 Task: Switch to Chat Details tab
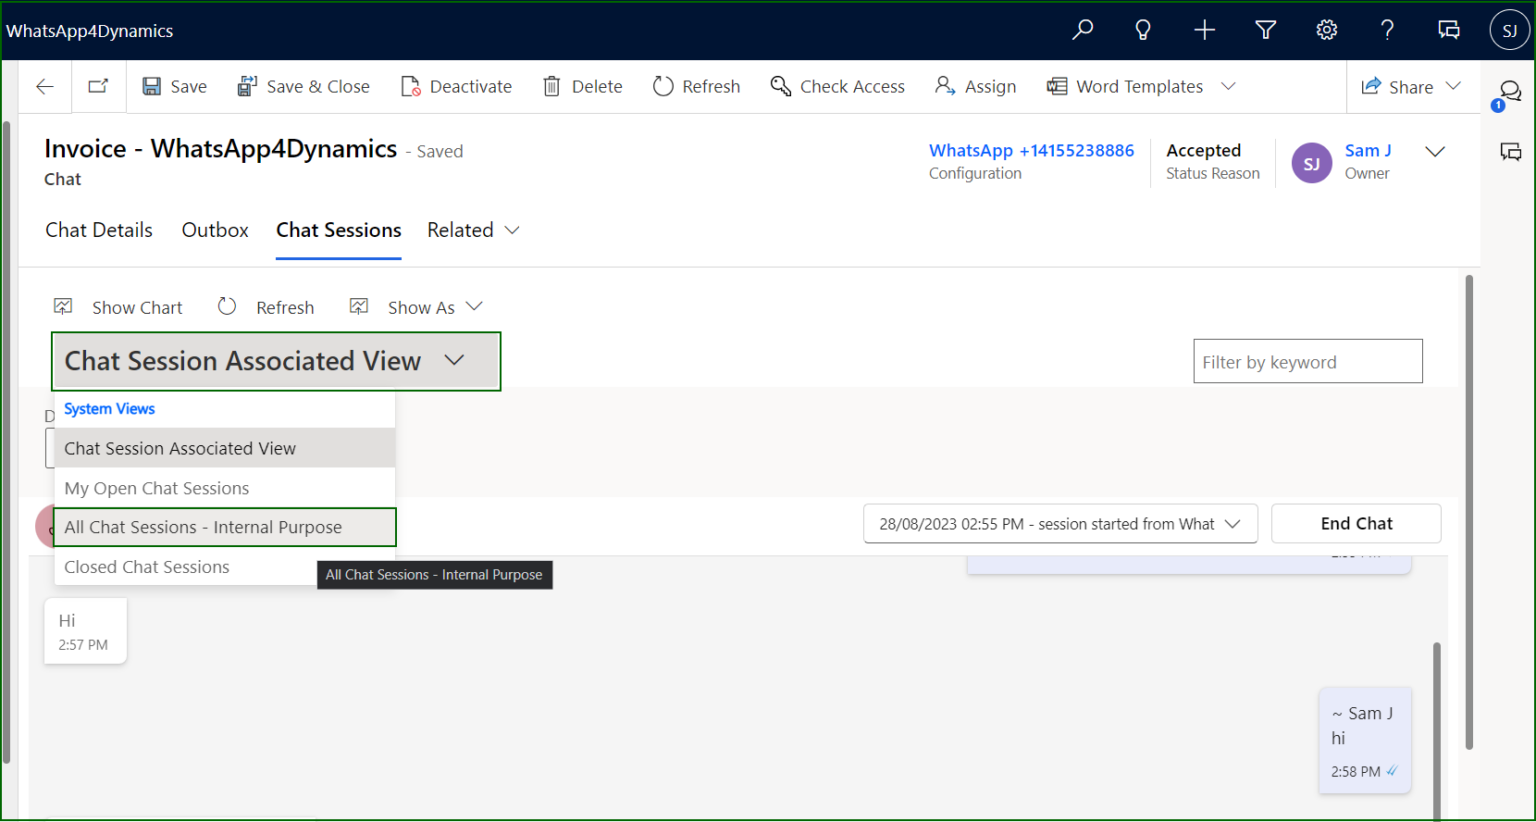click(99, 230)
